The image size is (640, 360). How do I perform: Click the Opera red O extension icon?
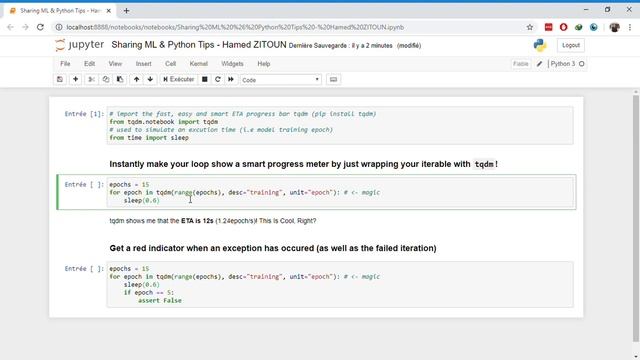[564, 27]
